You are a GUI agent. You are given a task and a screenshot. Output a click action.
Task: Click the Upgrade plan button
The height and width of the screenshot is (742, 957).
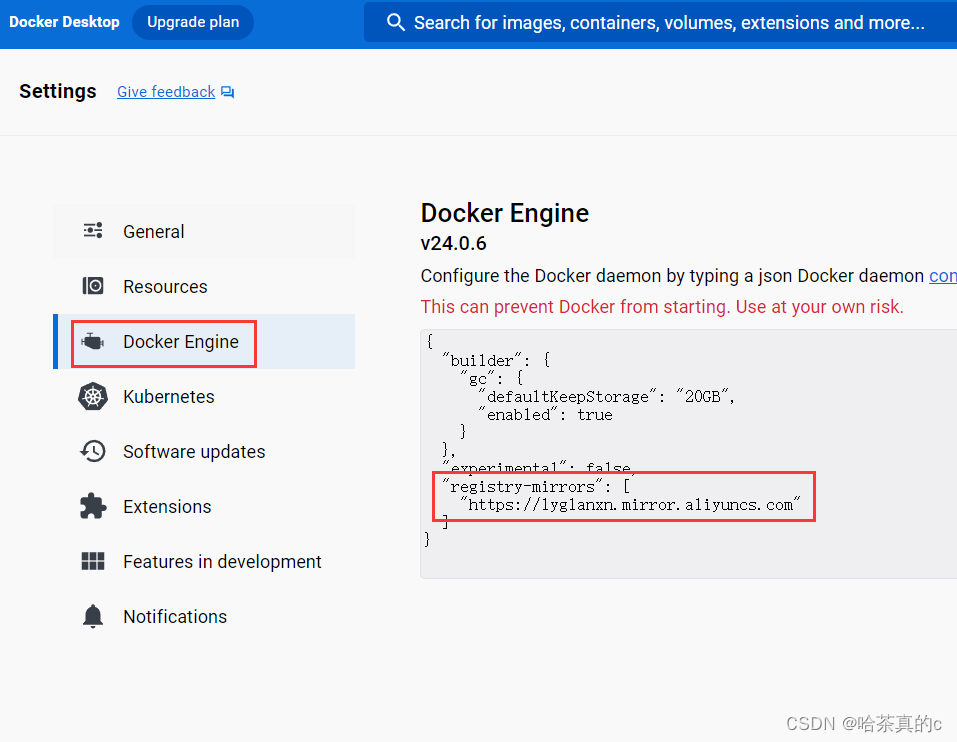tap(193, 23)
